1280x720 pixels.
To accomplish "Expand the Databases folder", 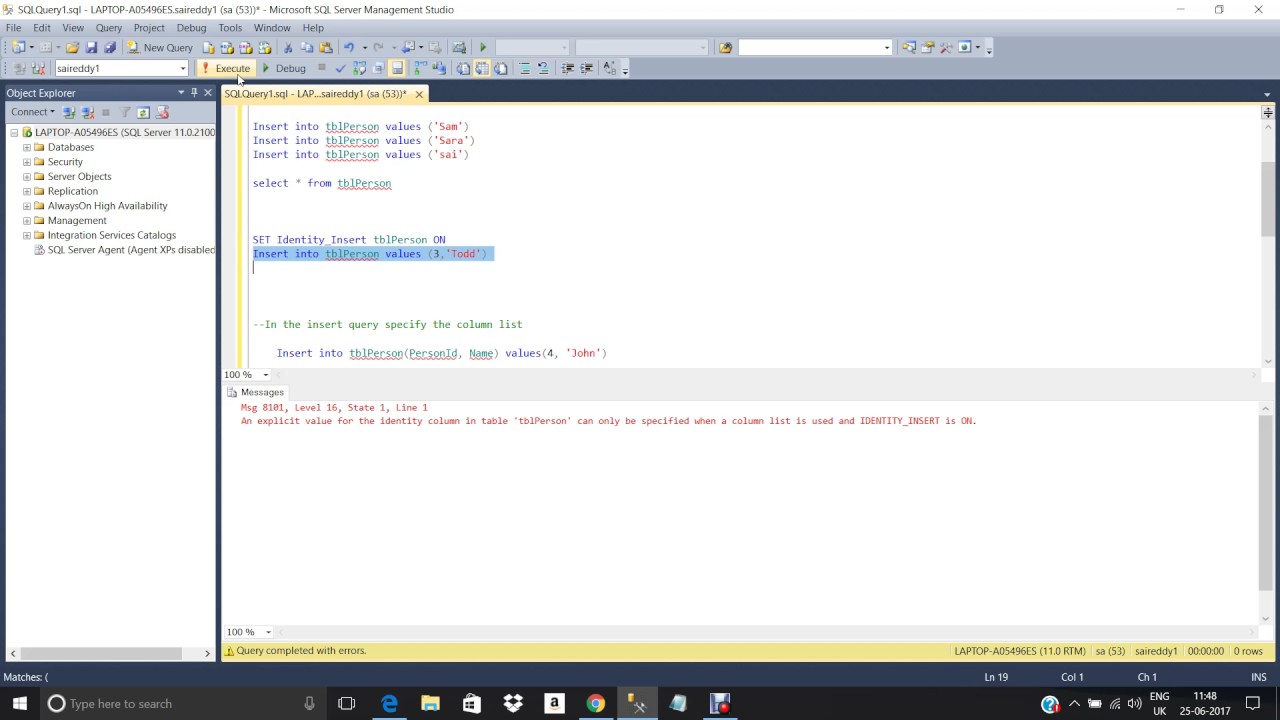I will point(27,147).
